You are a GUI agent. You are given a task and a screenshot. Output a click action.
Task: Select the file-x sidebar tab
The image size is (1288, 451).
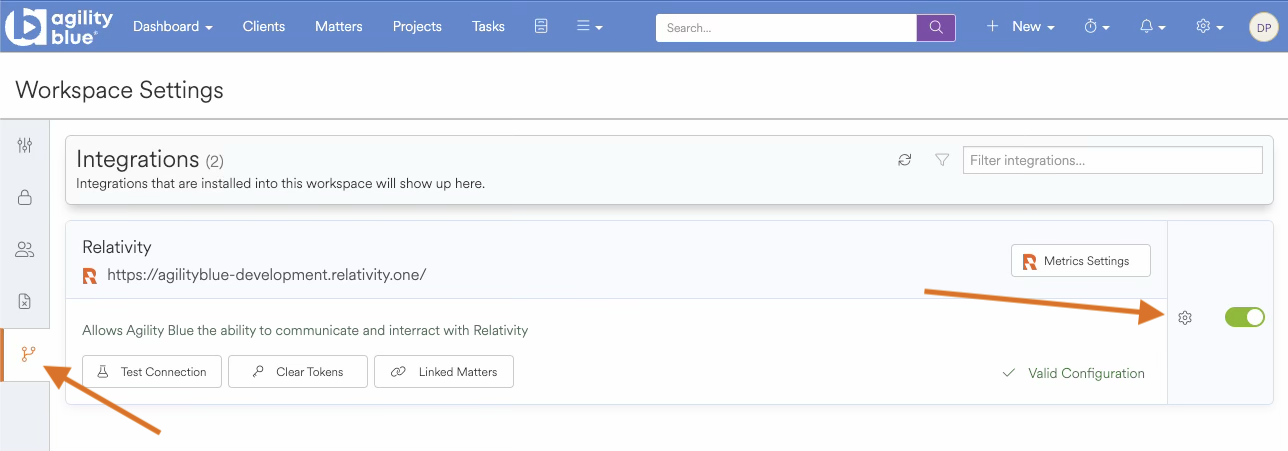pos(25,301)
